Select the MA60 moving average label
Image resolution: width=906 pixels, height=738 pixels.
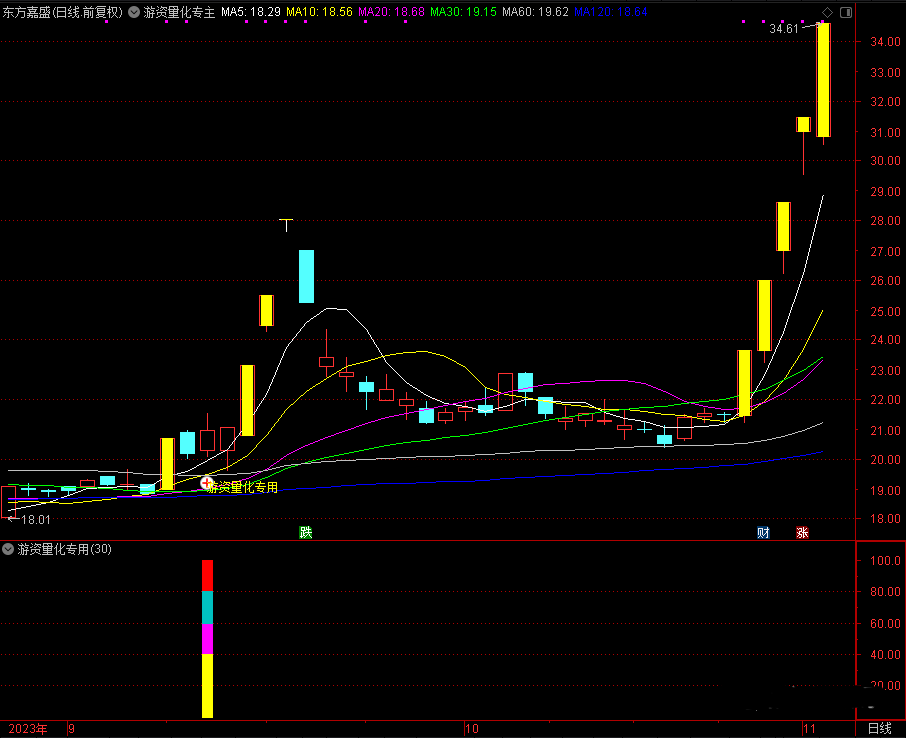535,12
